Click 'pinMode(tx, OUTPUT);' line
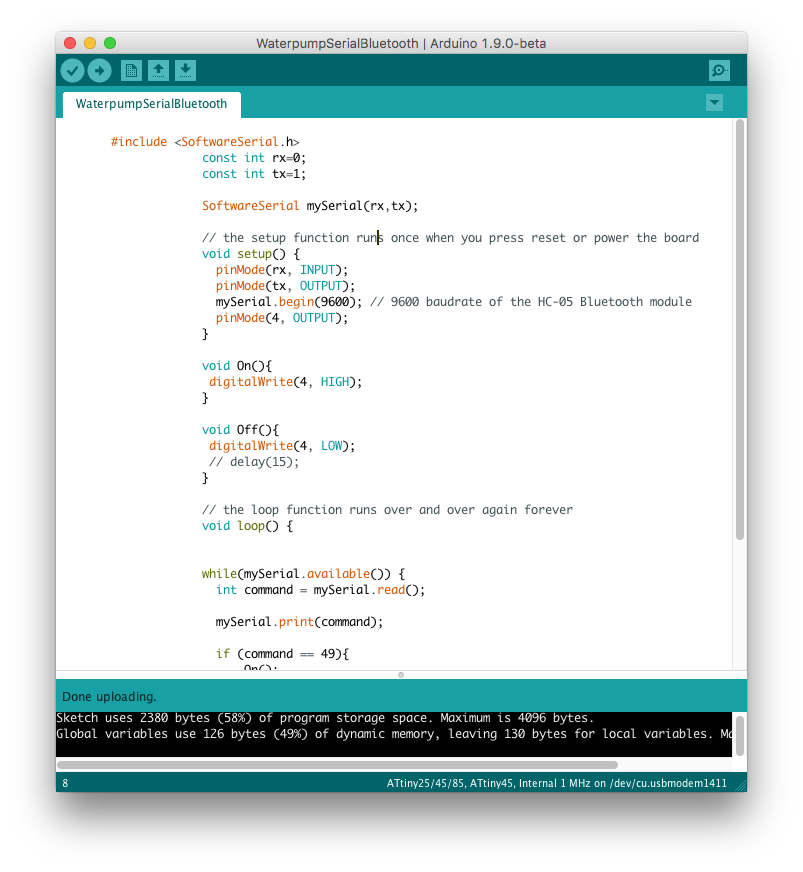 [285, 286]
